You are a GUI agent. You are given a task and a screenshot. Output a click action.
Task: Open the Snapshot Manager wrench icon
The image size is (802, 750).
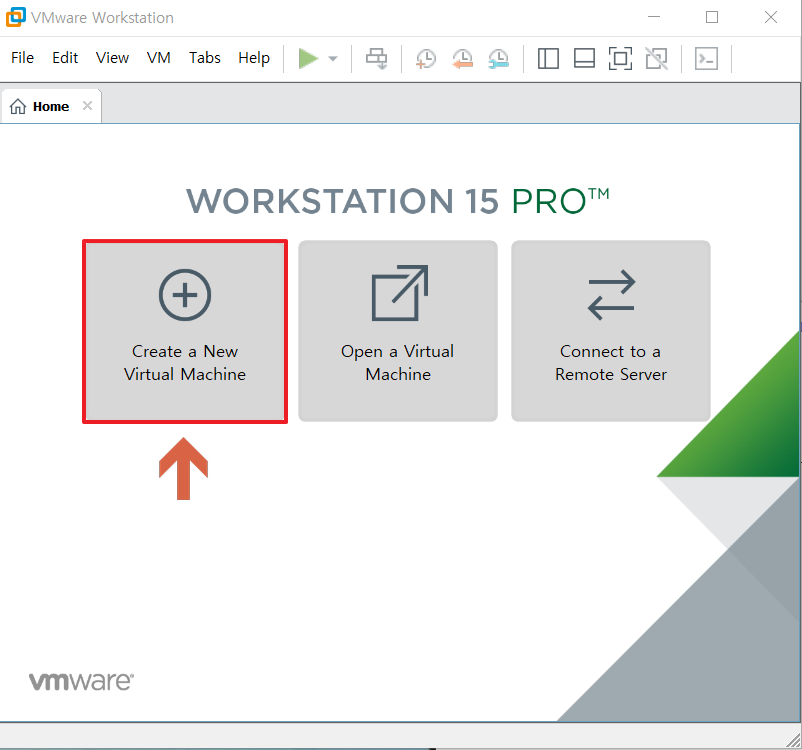[x=499, y=58]
